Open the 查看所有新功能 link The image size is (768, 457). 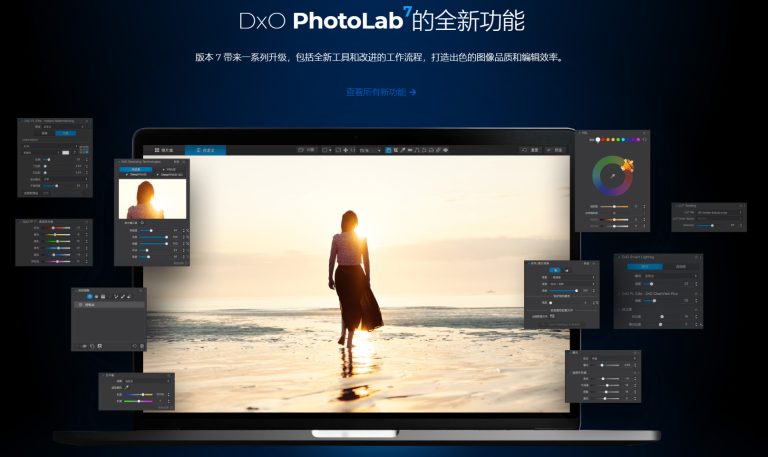(x=381, y=92)
